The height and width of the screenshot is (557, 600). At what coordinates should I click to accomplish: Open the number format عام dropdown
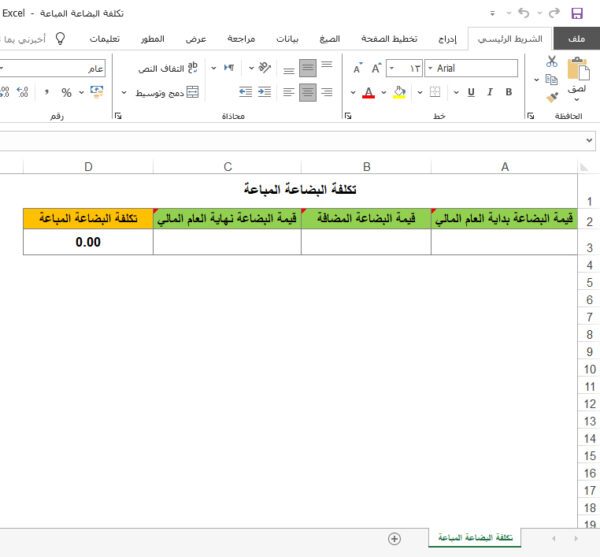coord(2,68)
